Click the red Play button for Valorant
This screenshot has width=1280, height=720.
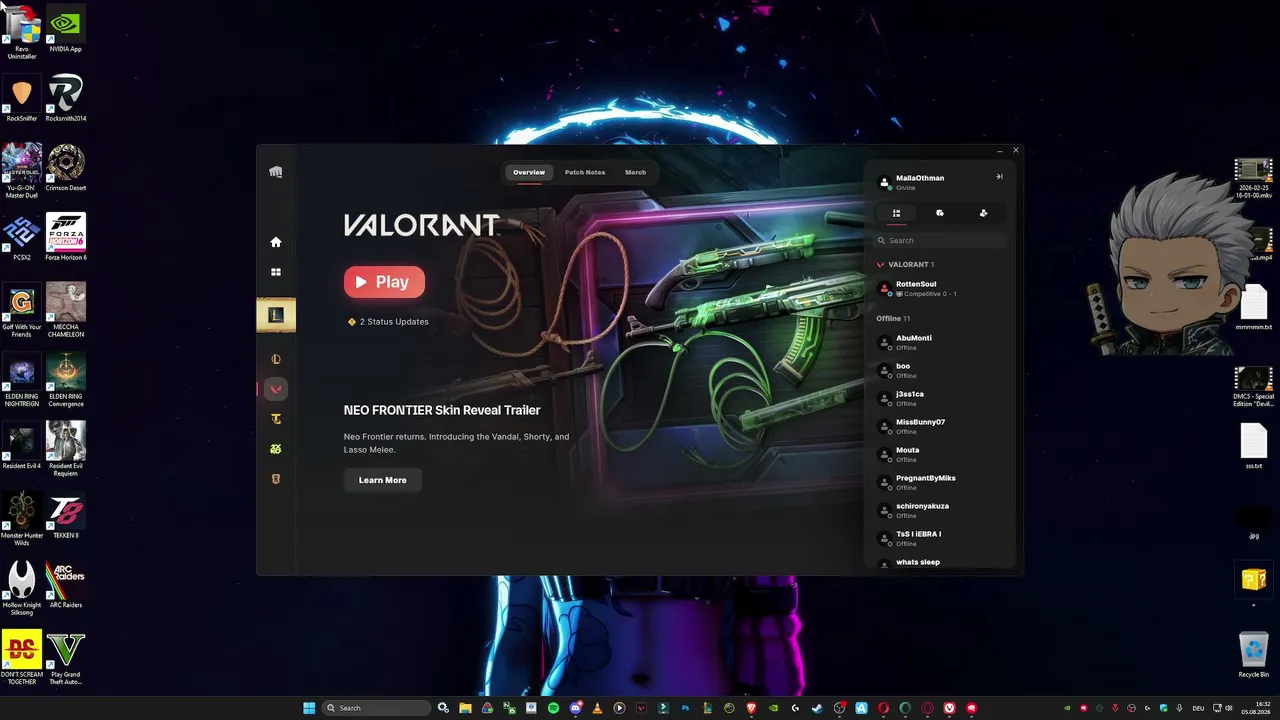coord(384,282)
